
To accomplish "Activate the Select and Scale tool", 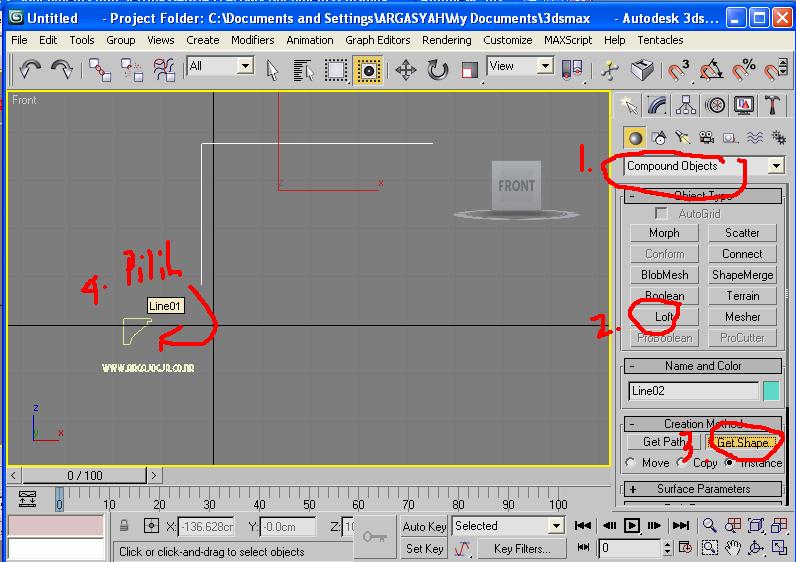I will pyautogui.click(x=470, y=70).
